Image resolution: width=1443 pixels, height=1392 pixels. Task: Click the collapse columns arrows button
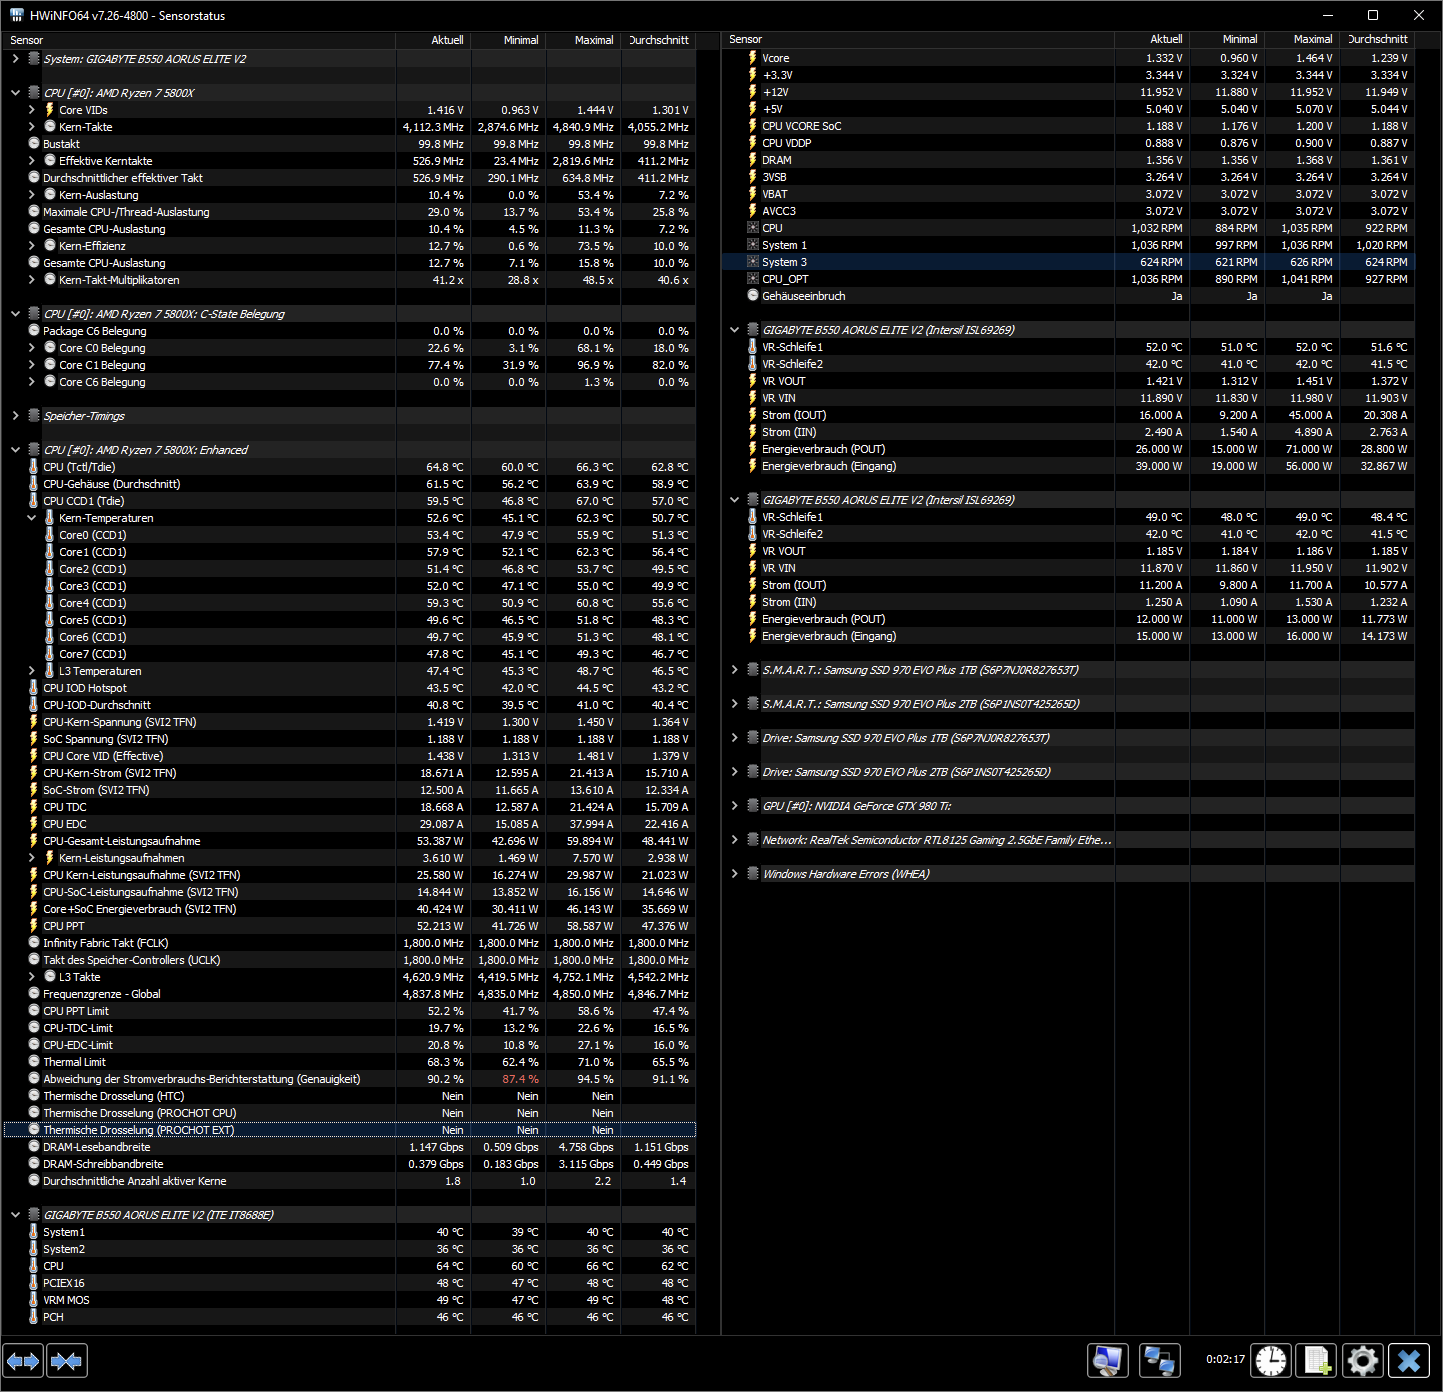coord(67,1361)
